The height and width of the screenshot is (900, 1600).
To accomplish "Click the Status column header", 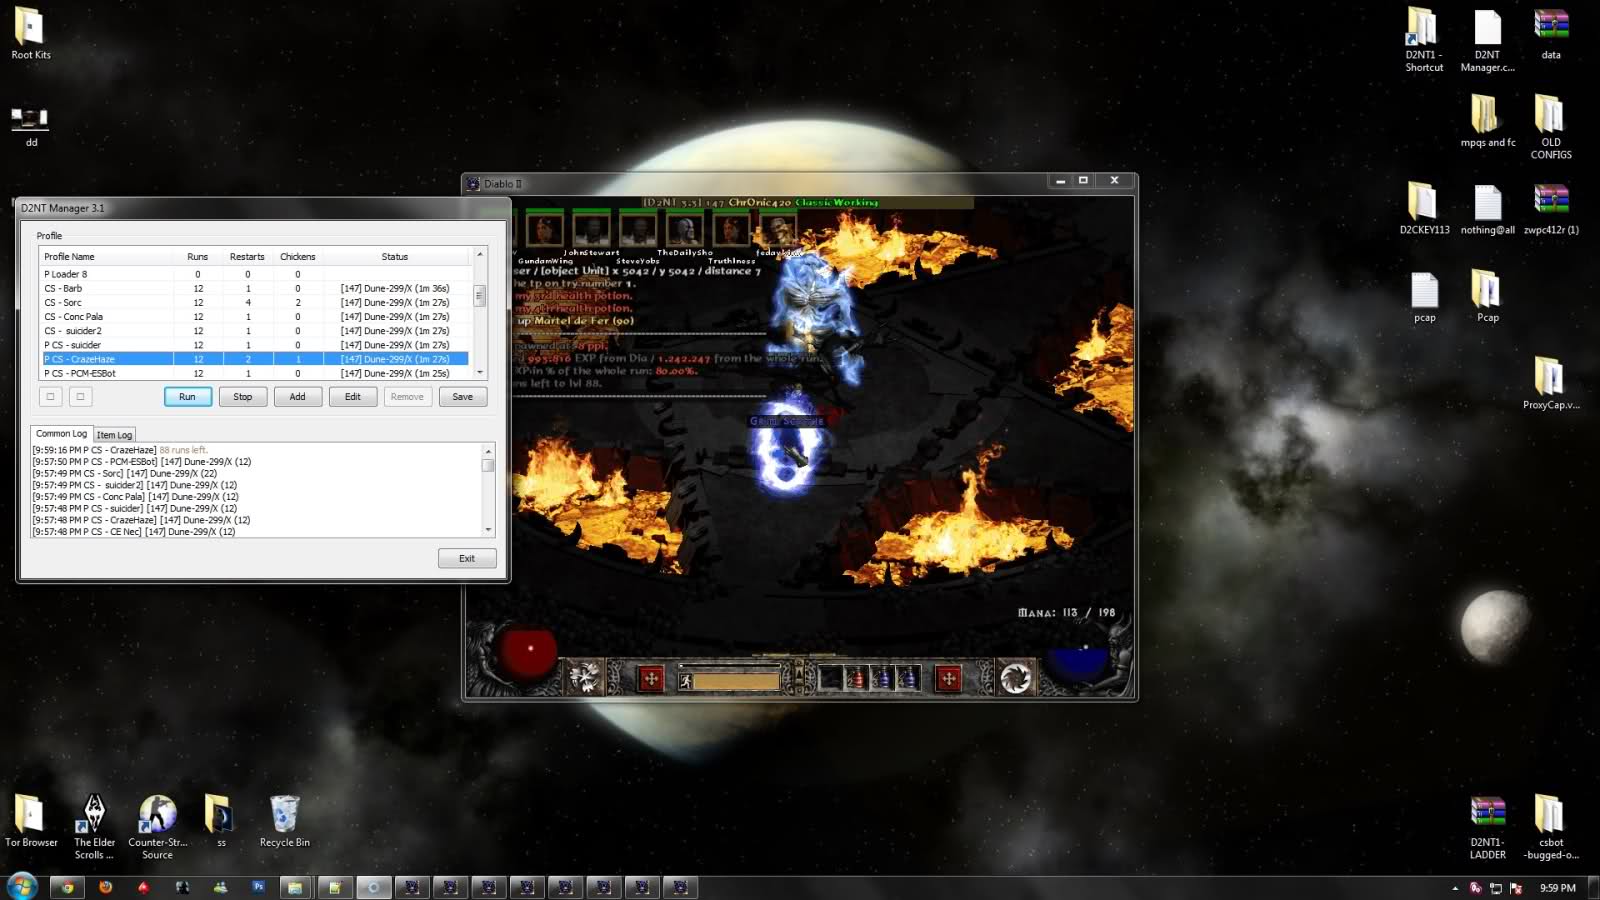I will (396, 257).
